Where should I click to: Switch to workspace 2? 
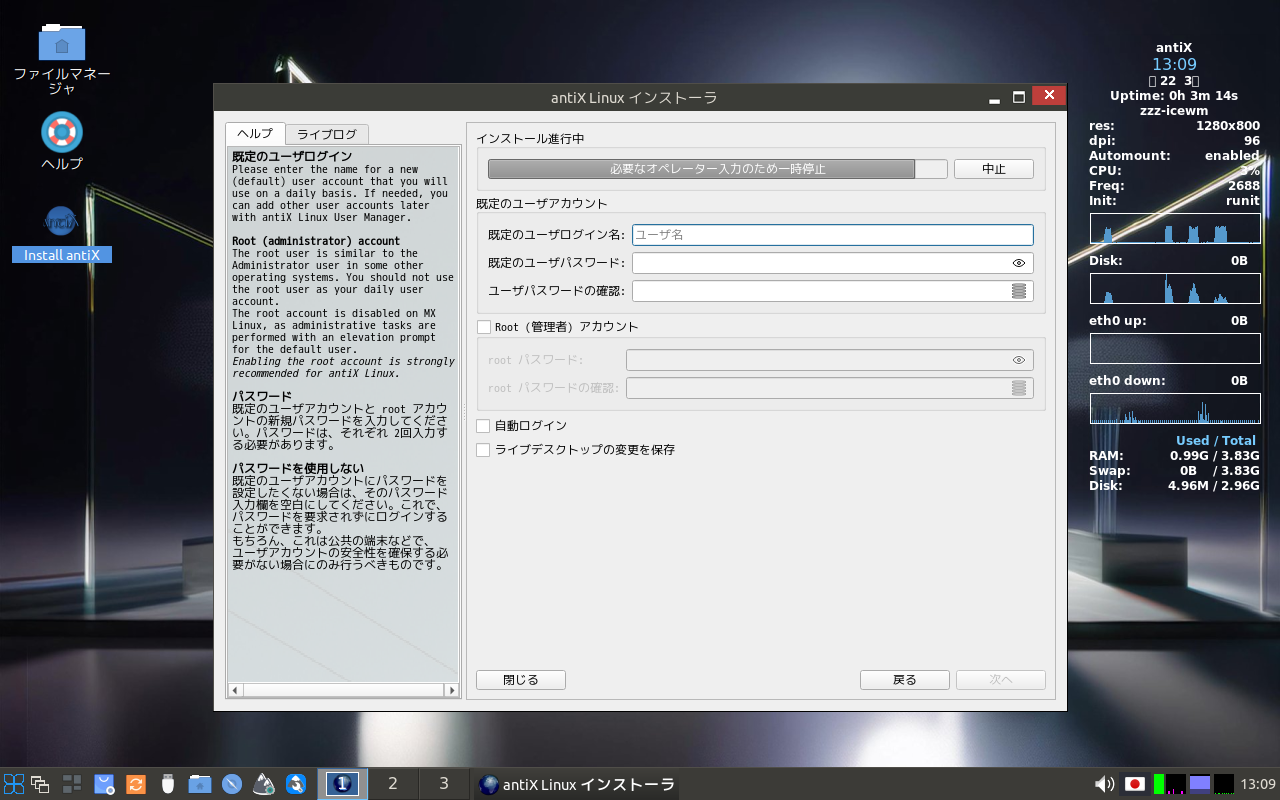tap(393, 784)
